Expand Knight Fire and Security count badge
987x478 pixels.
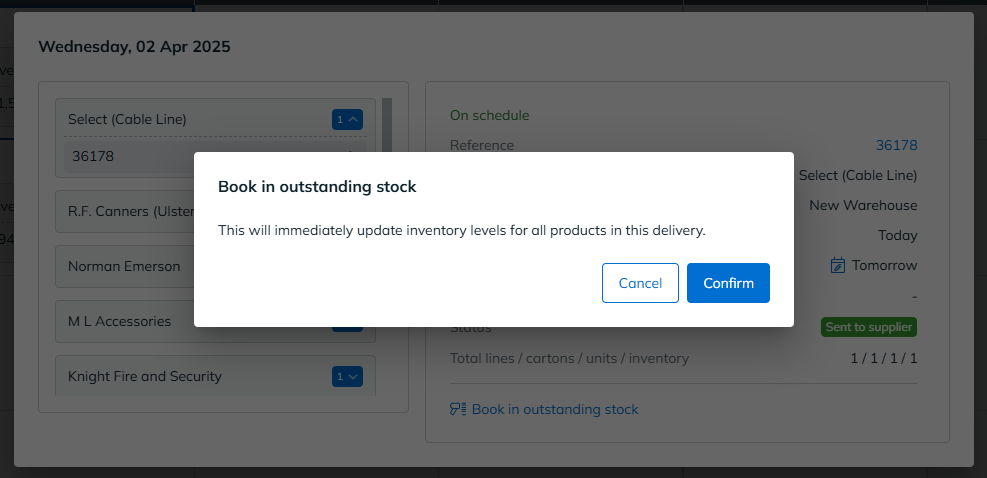[347, 377]
